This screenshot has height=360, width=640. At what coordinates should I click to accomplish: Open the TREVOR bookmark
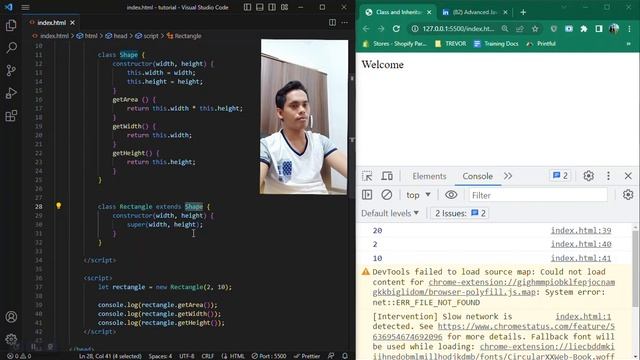(x=451, y=44)
